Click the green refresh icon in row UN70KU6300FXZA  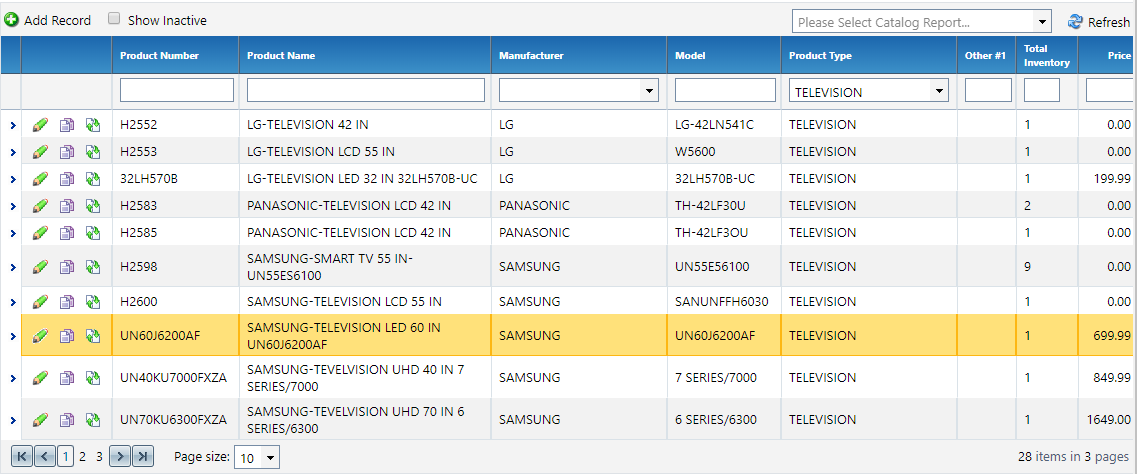92,419
